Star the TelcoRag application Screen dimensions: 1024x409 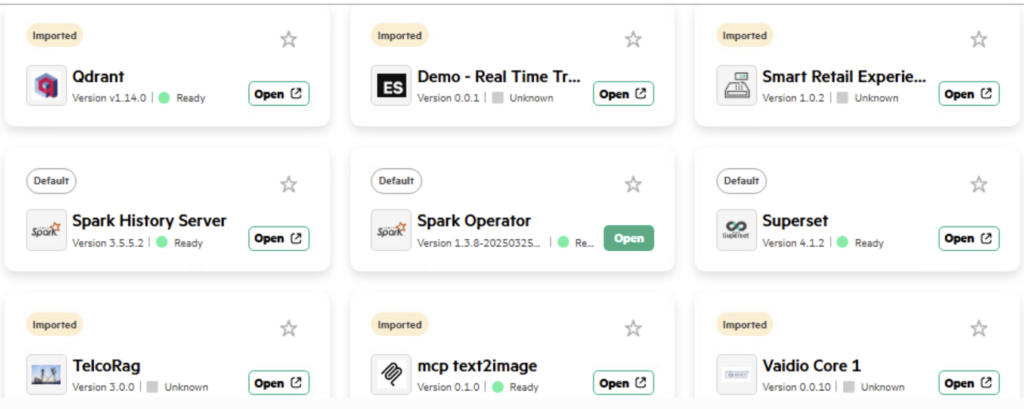tap(288, 328)
